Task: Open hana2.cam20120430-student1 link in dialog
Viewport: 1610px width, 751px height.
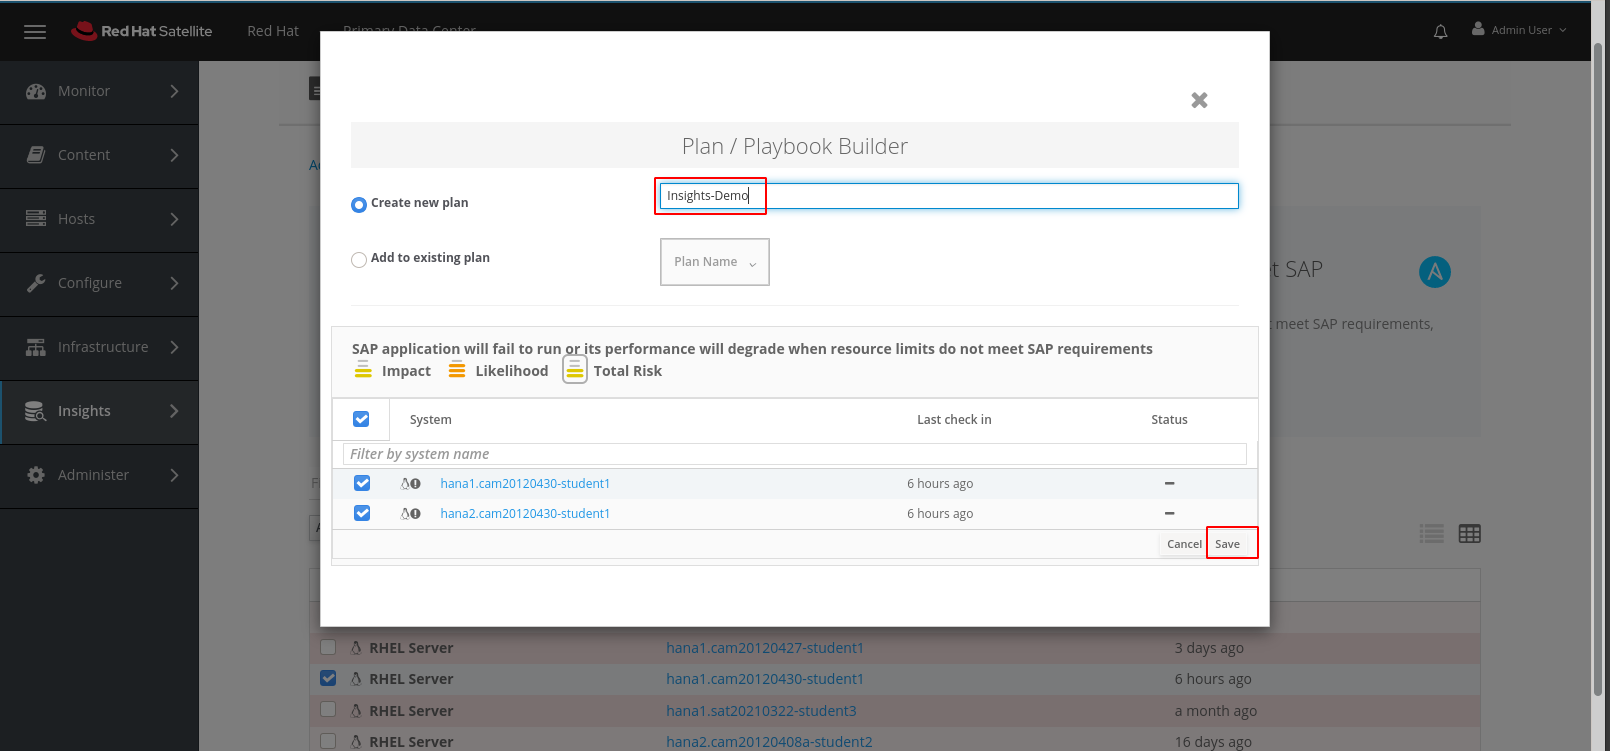Action: pyautogui.click(x=525, y=514)
